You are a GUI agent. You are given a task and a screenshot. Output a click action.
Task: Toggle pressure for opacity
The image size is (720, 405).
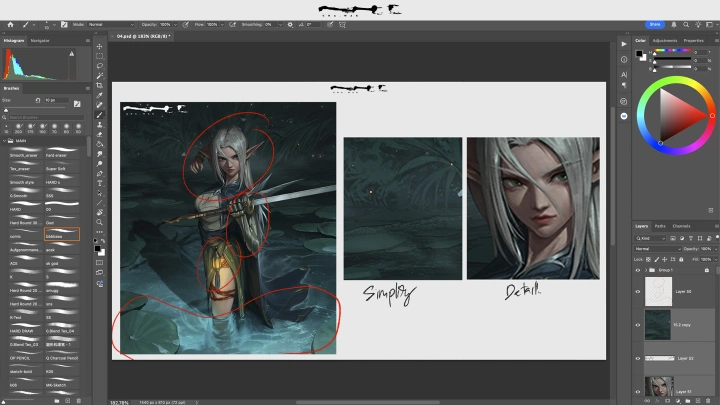(186, 25)
